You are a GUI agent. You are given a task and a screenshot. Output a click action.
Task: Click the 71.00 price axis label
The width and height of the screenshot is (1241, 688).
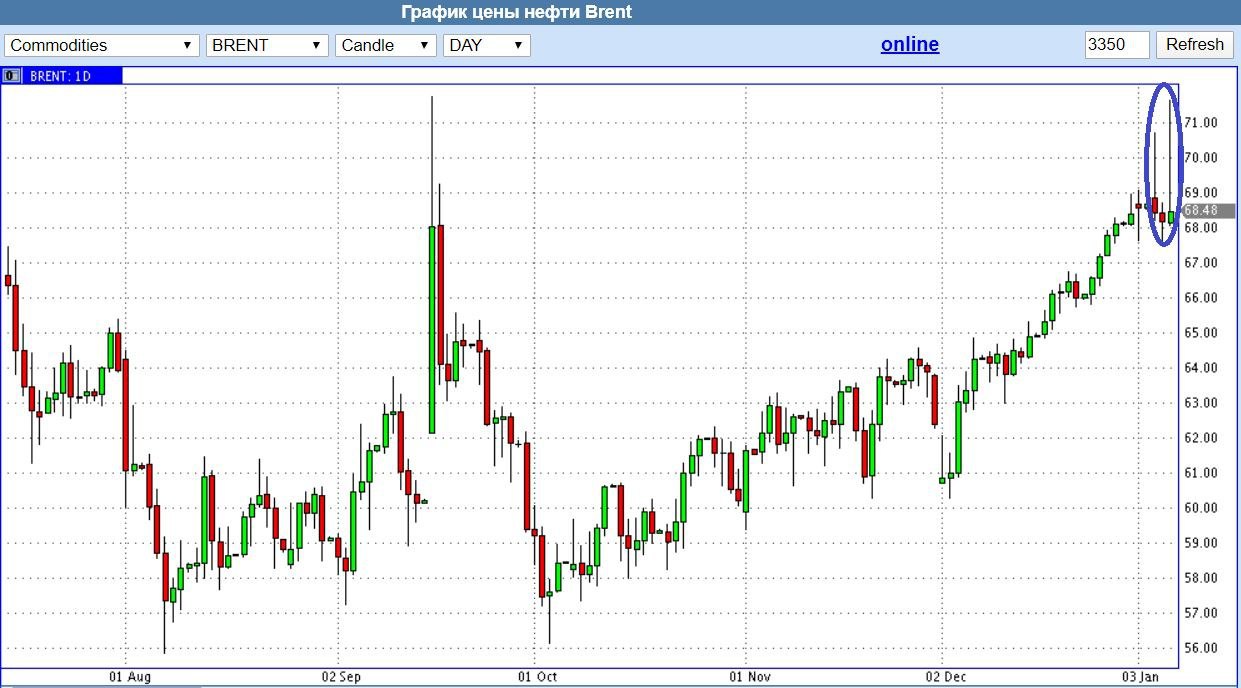pos(1201,122)
